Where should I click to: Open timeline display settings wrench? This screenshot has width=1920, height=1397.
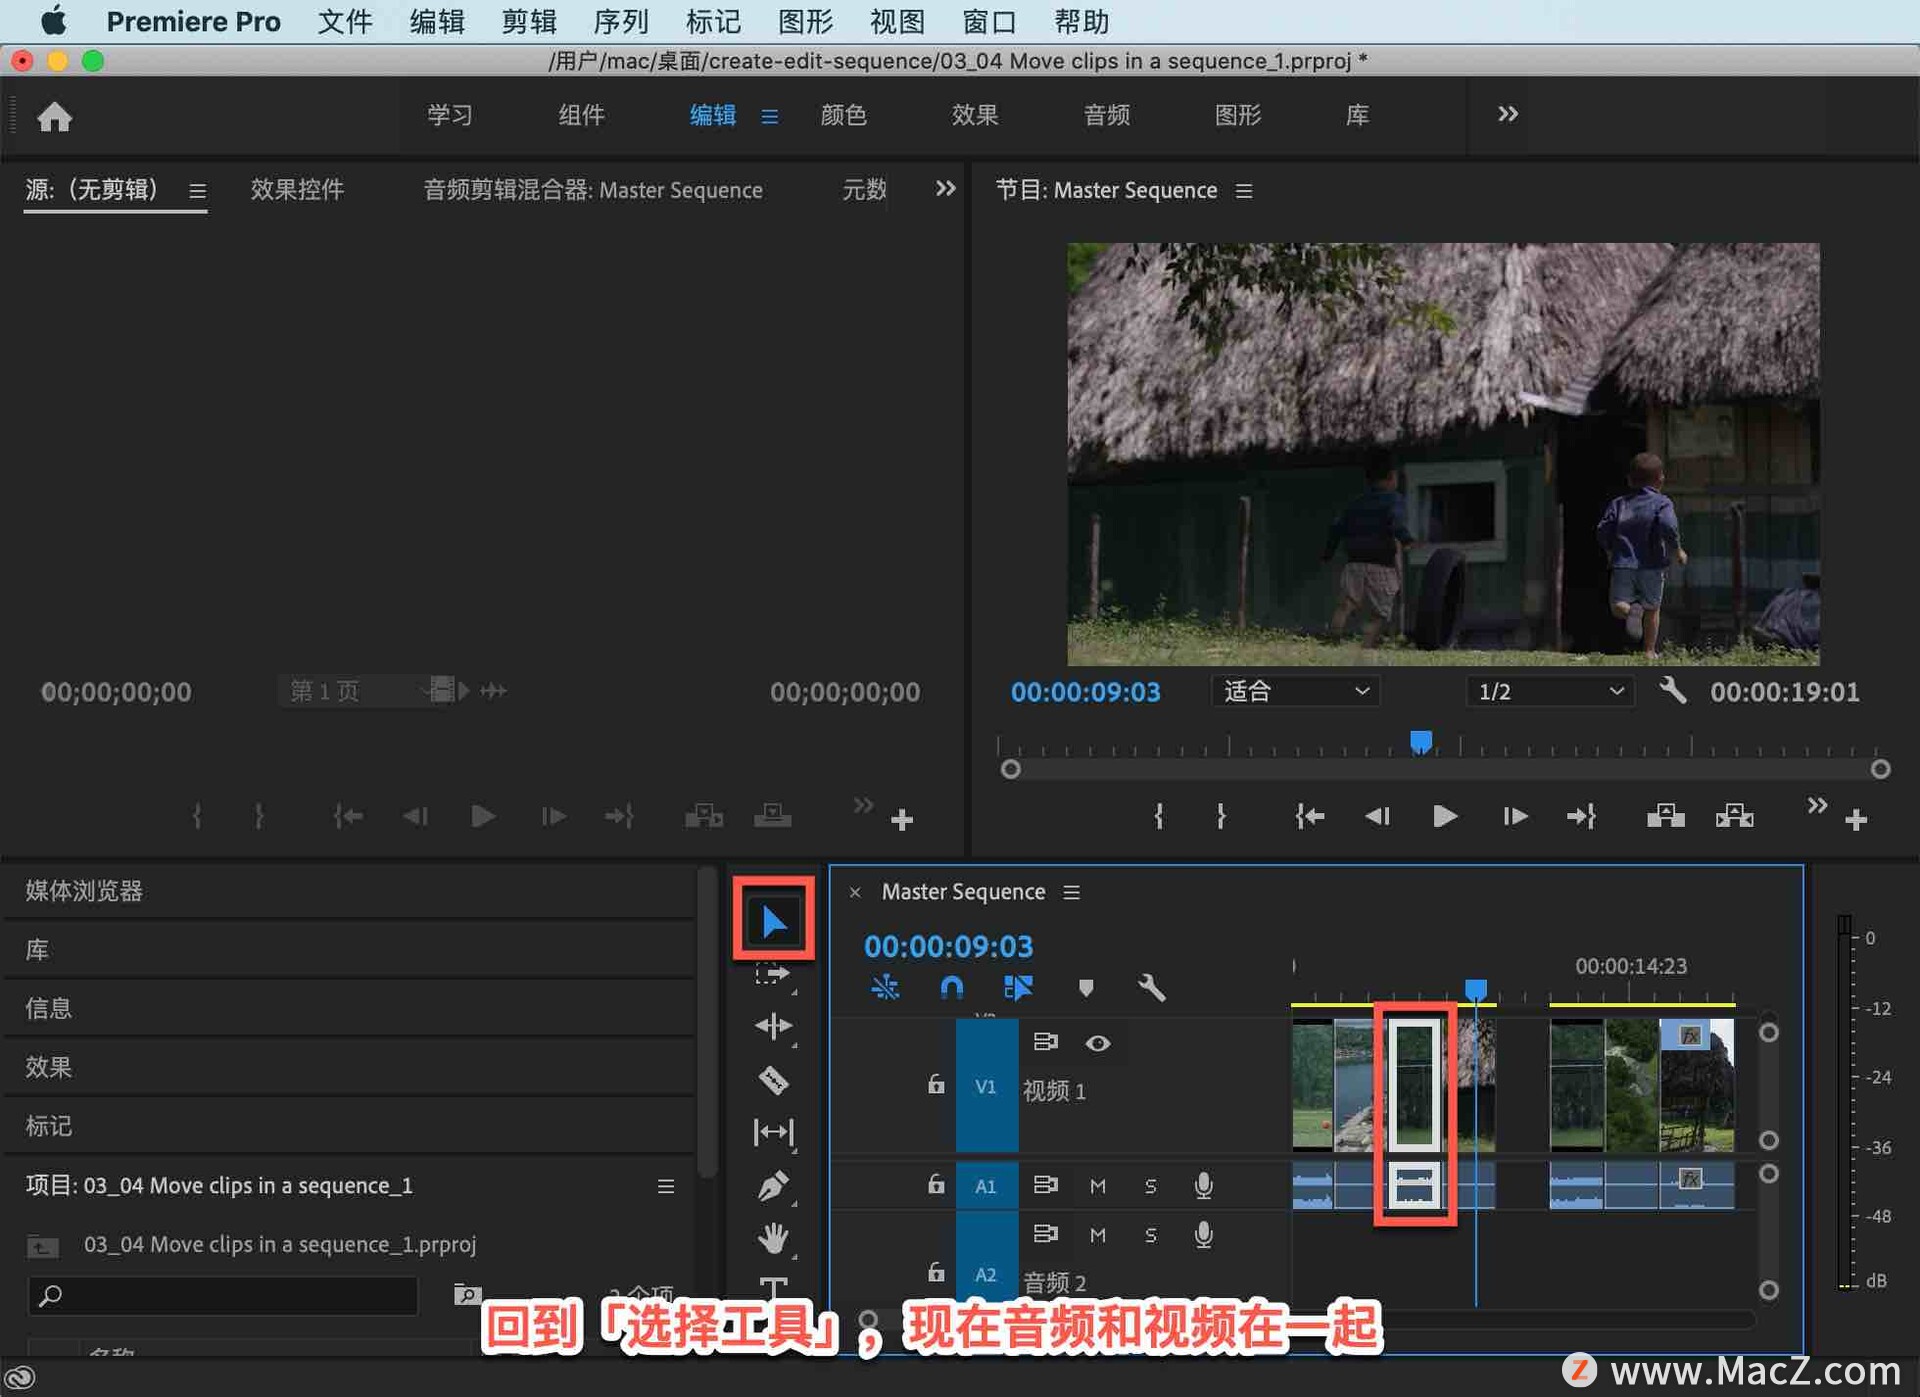pyautogui.click(x=1151, y=988)
